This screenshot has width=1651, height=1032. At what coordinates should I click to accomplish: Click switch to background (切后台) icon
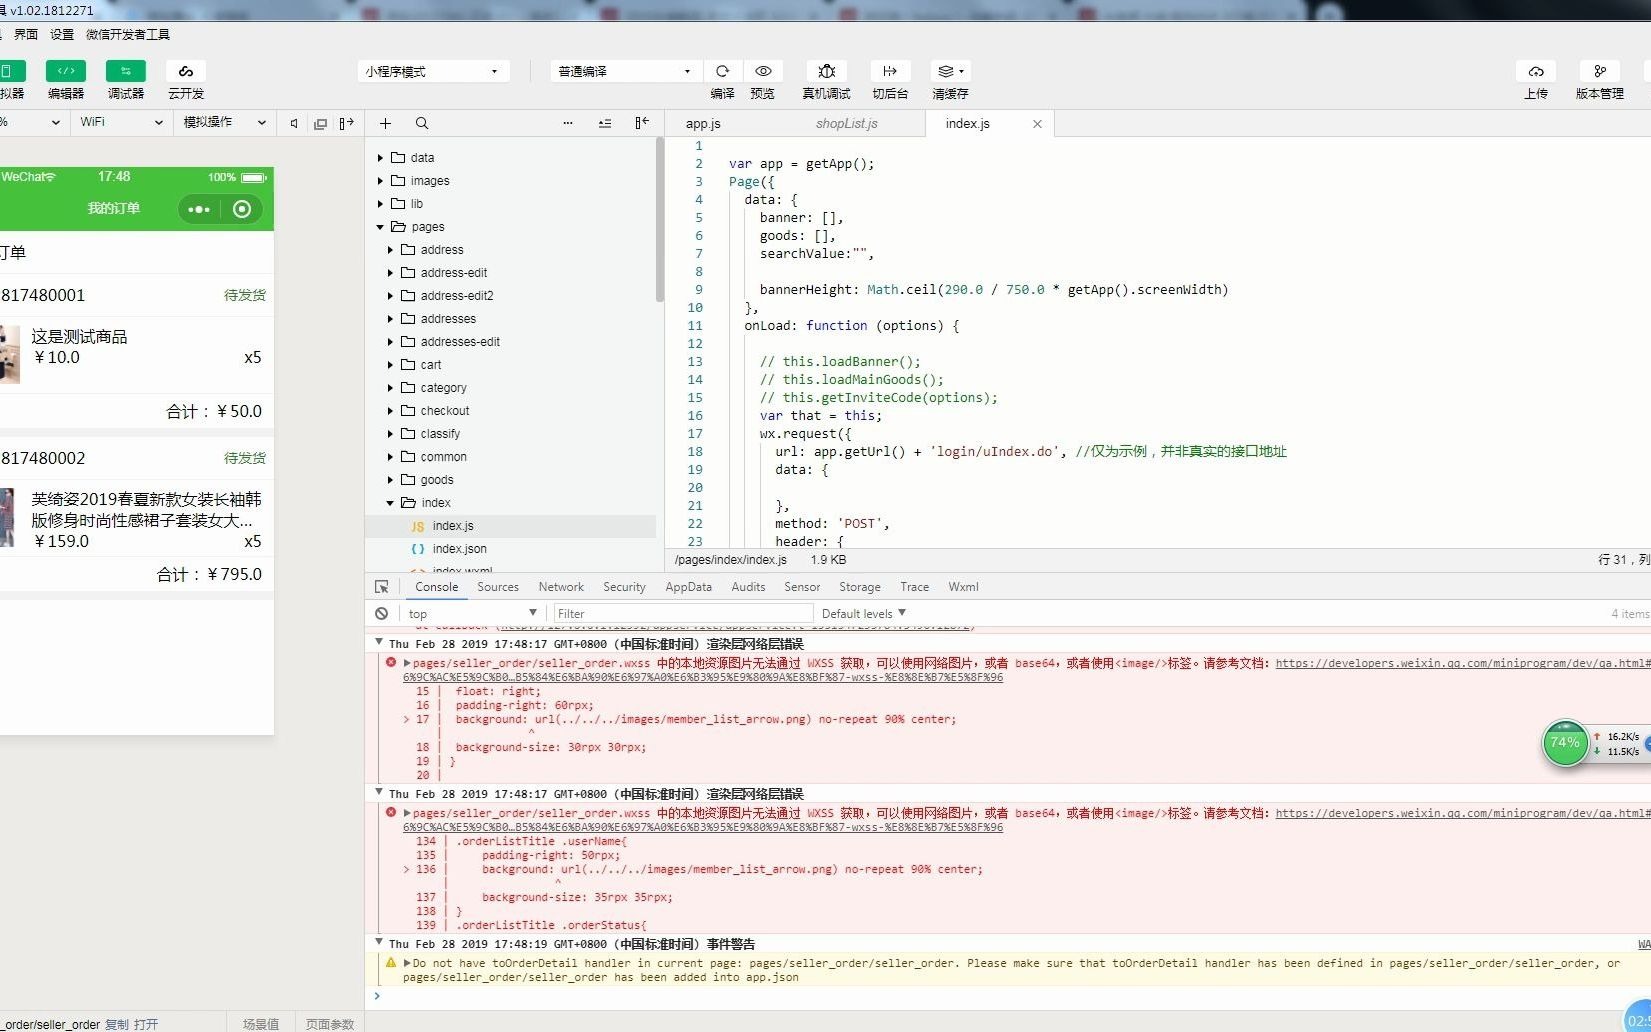(x=889, y=71)
